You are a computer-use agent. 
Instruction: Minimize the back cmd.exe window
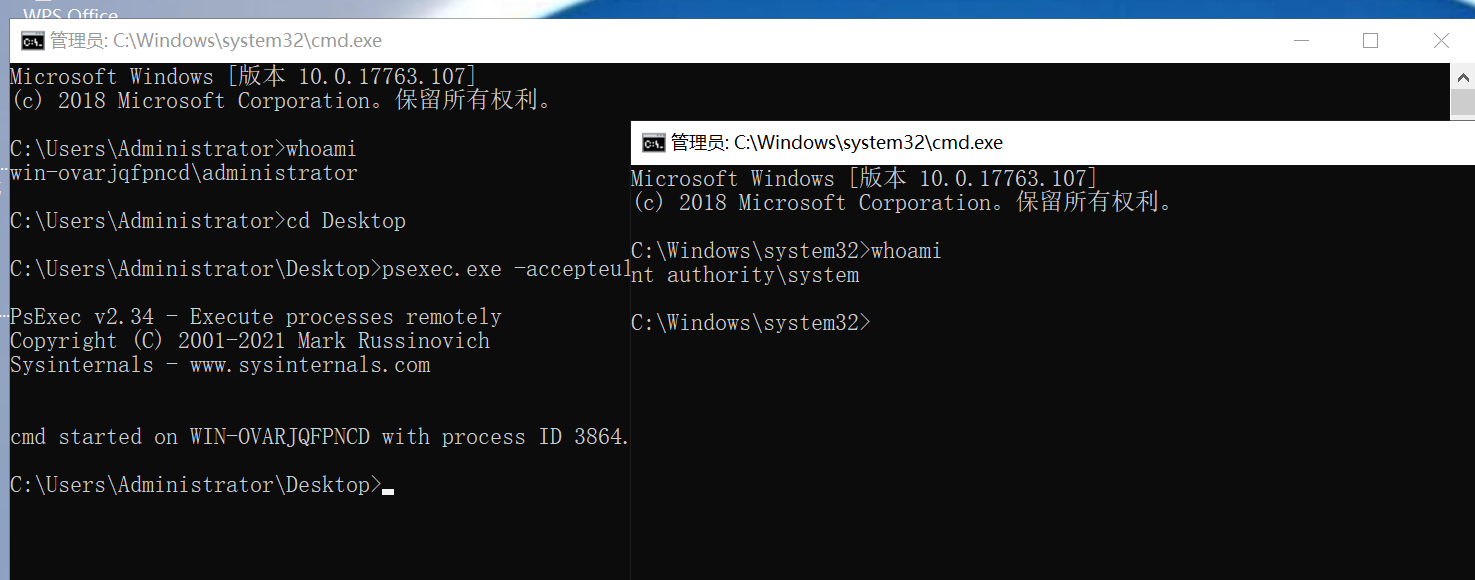(x=1301, y=41)
